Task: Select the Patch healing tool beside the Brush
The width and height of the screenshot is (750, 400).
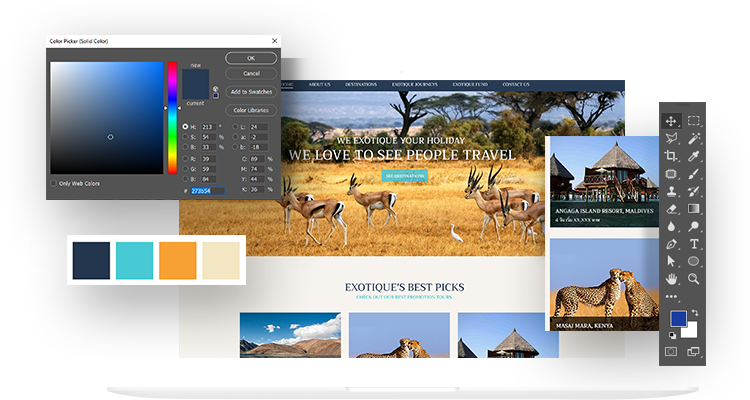Action: (671, 174)
